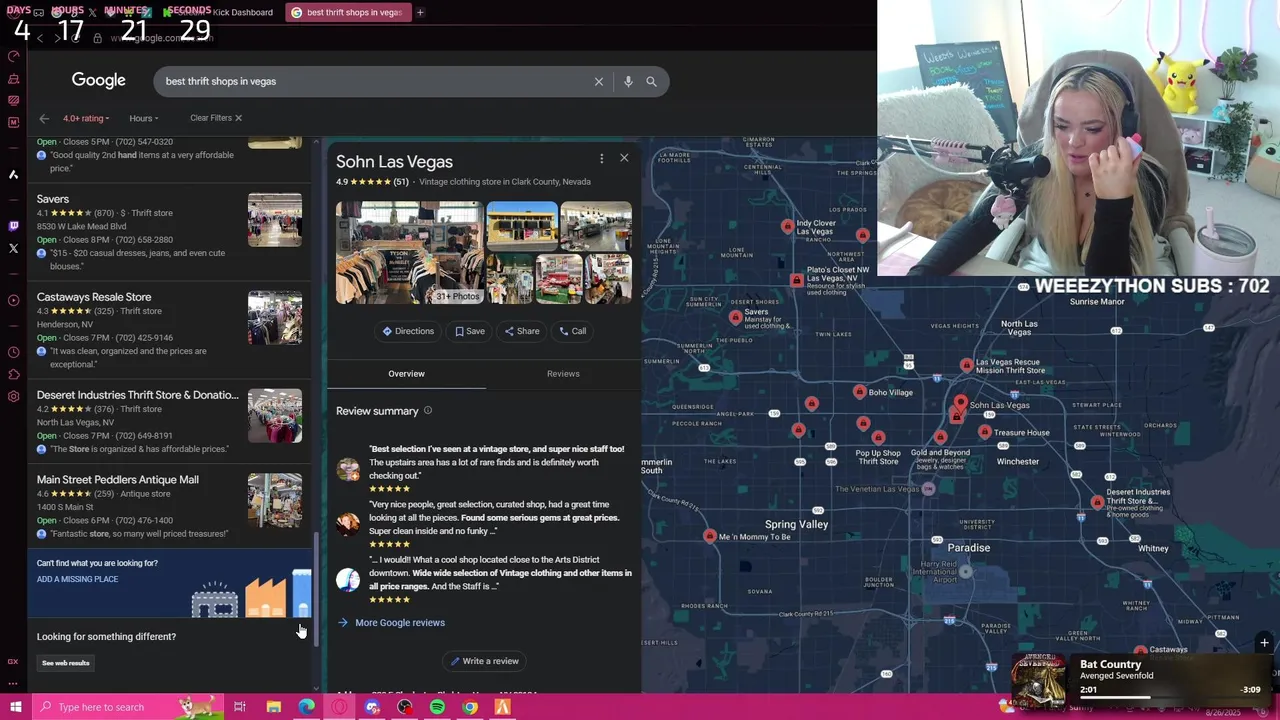
Task: Click the Windows Start button
Action: point(15,707)
